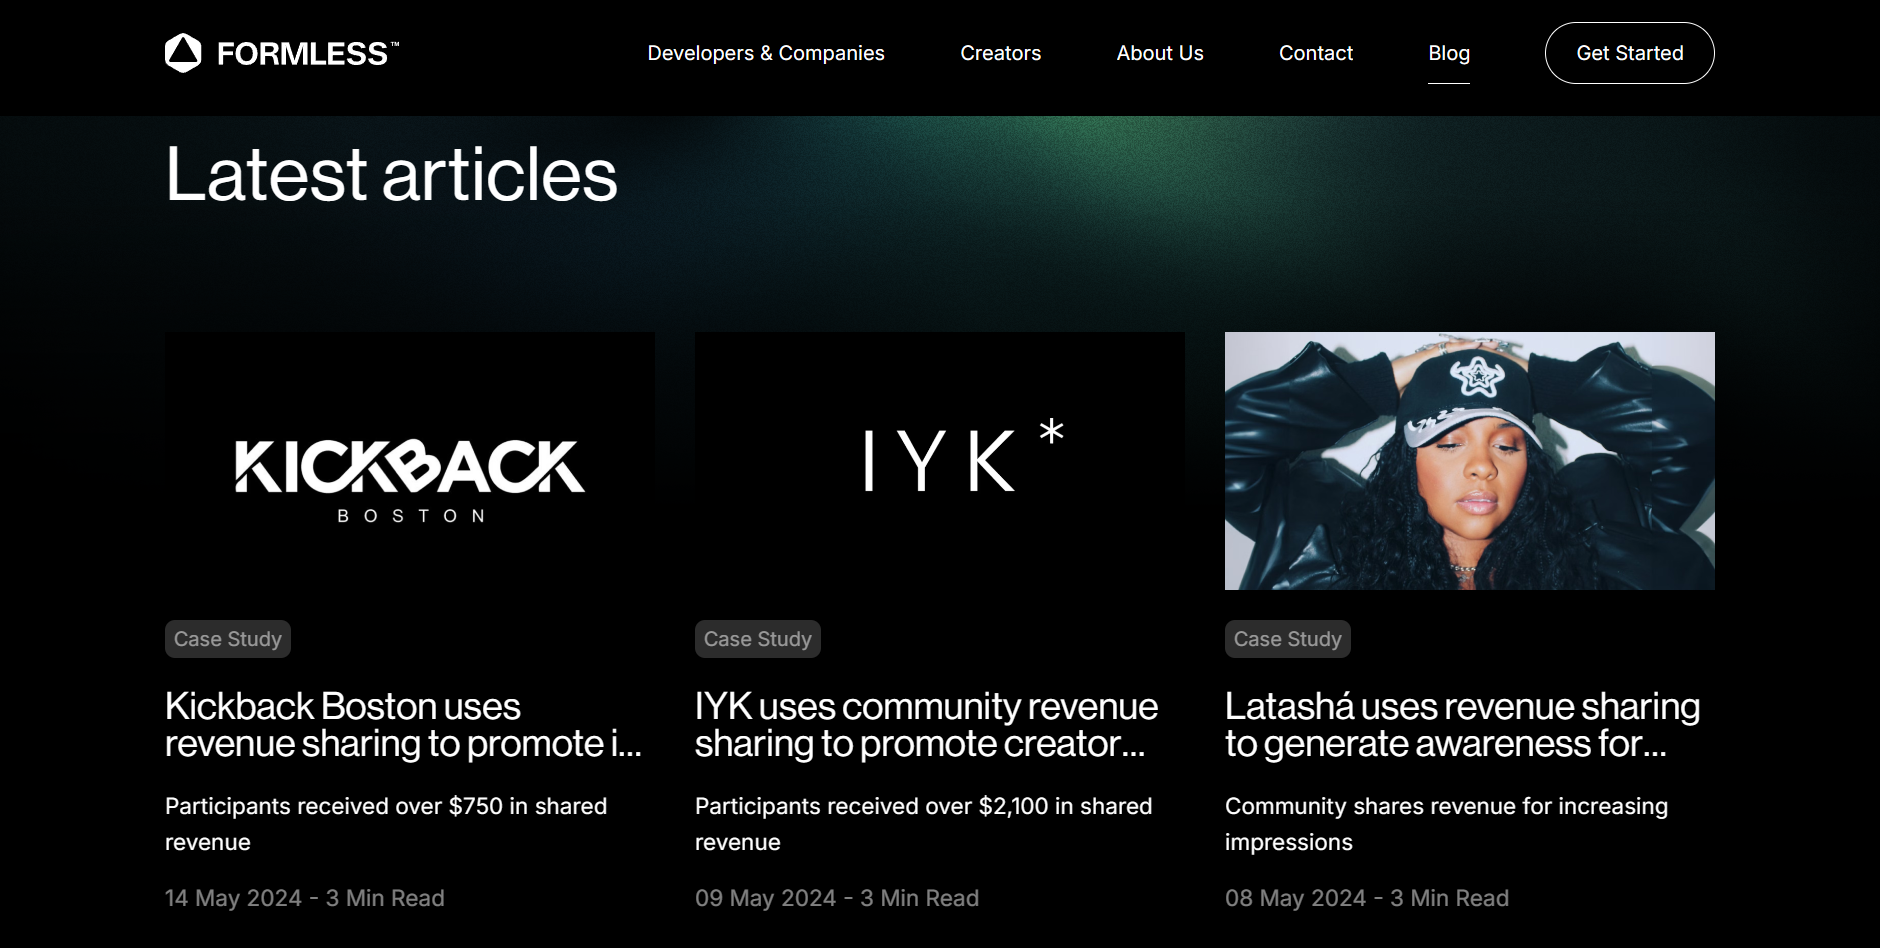
Task: Click the Get Started button
Action: point(1630,53)
